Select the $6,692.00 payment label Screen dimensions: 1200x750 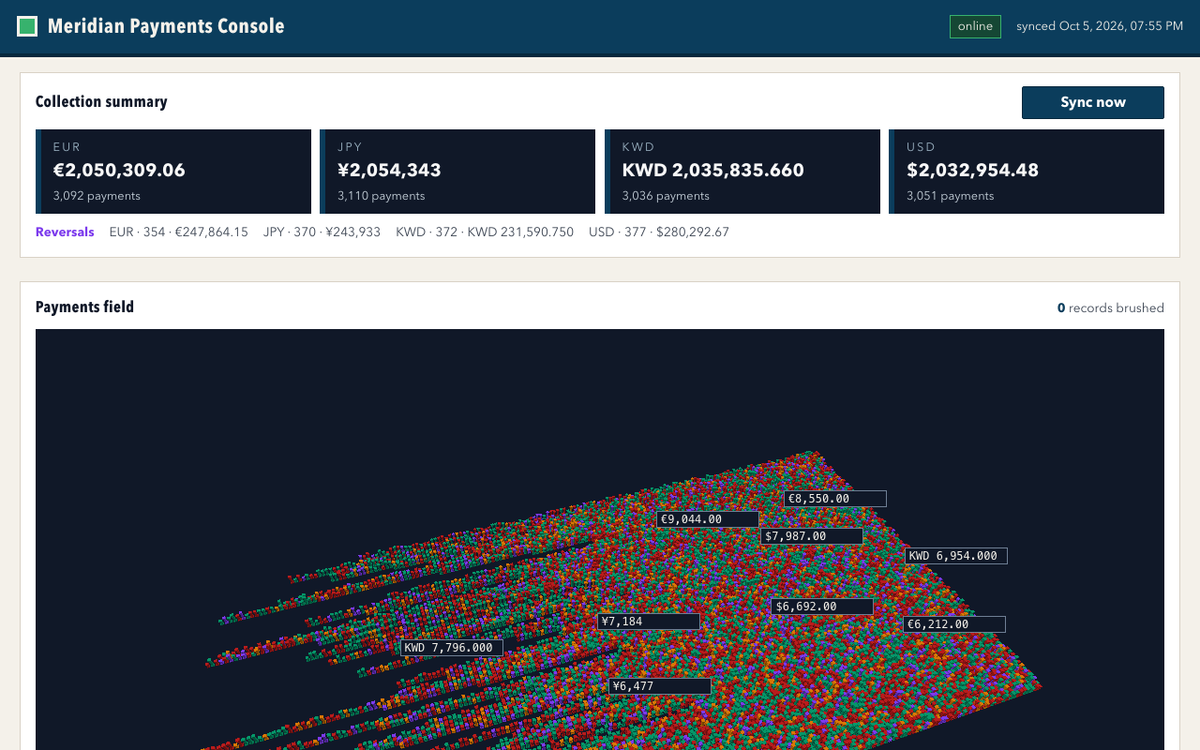pyautogui.click(x=823, y=606)
